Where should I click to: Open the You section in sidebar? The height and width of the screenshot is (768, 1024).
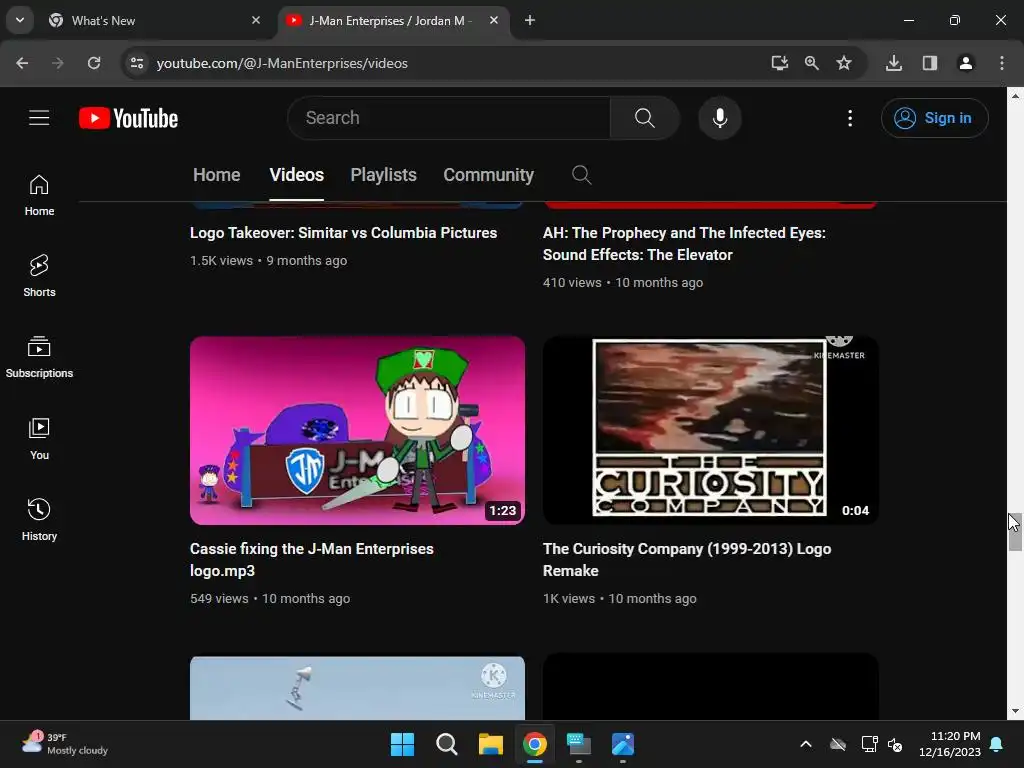(39, 438)
